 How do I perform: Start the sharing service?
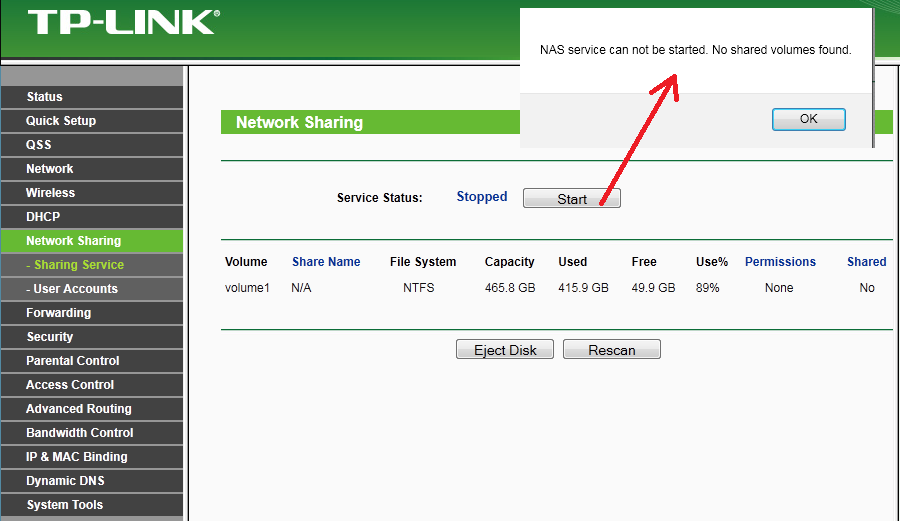pos(572,199)
